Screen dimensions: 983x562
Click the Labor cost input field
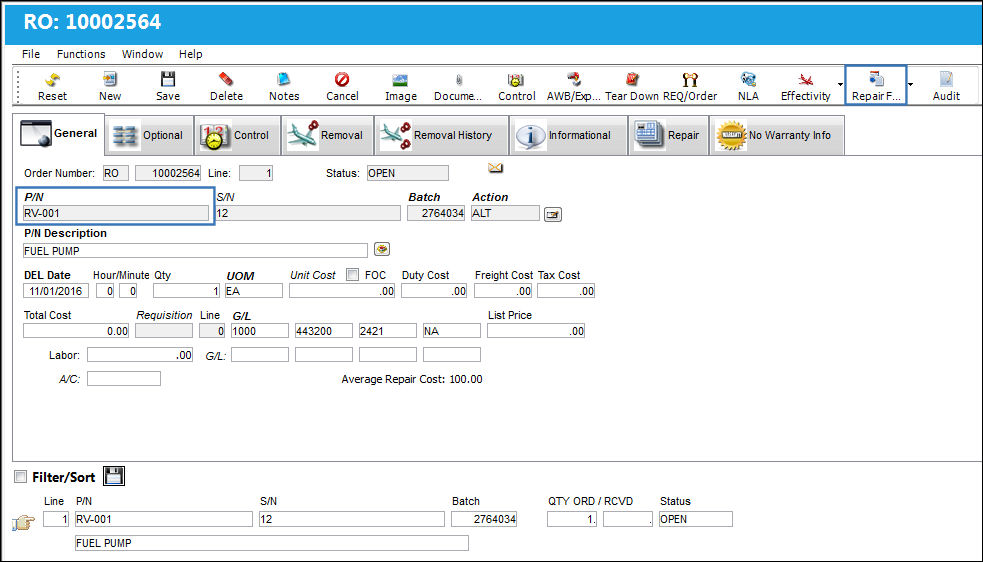tap(140, 355)
